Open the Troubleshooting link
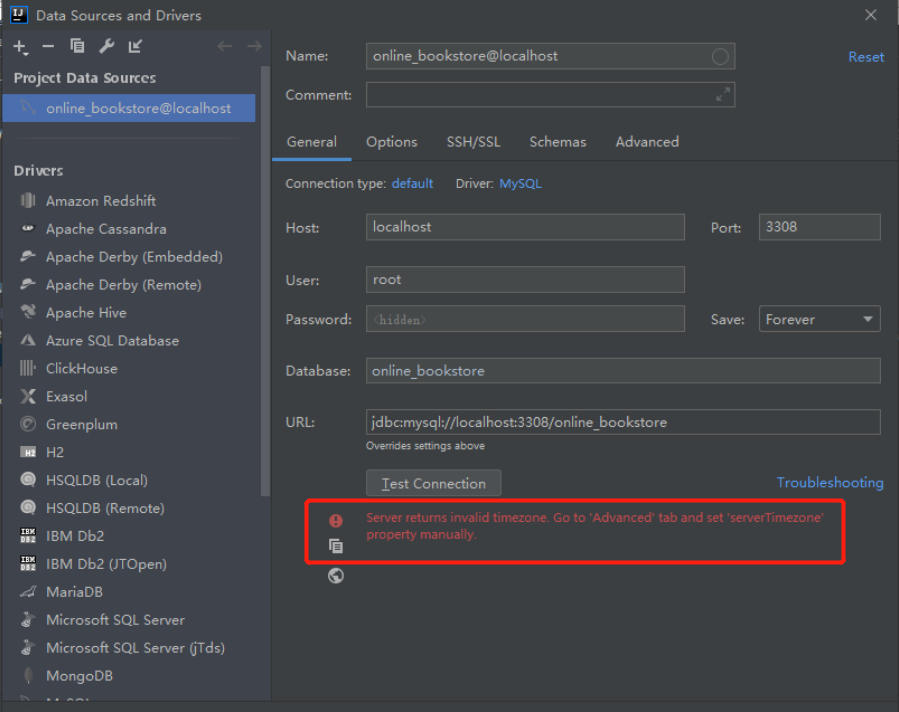Screen dimensions: 899x712 point(830,483)
